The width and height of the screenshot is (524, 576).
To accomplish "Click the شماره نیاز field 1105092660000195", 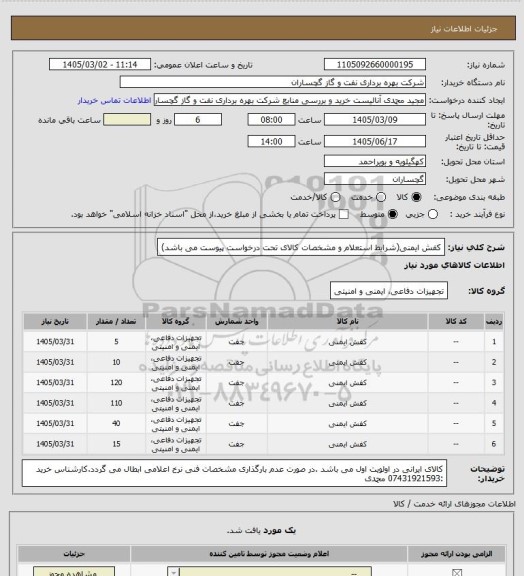I will 375,64.
